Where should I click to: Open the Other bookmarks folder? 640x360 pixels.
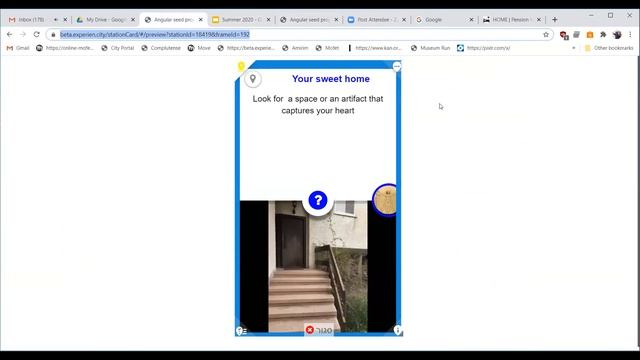point(609,48)
